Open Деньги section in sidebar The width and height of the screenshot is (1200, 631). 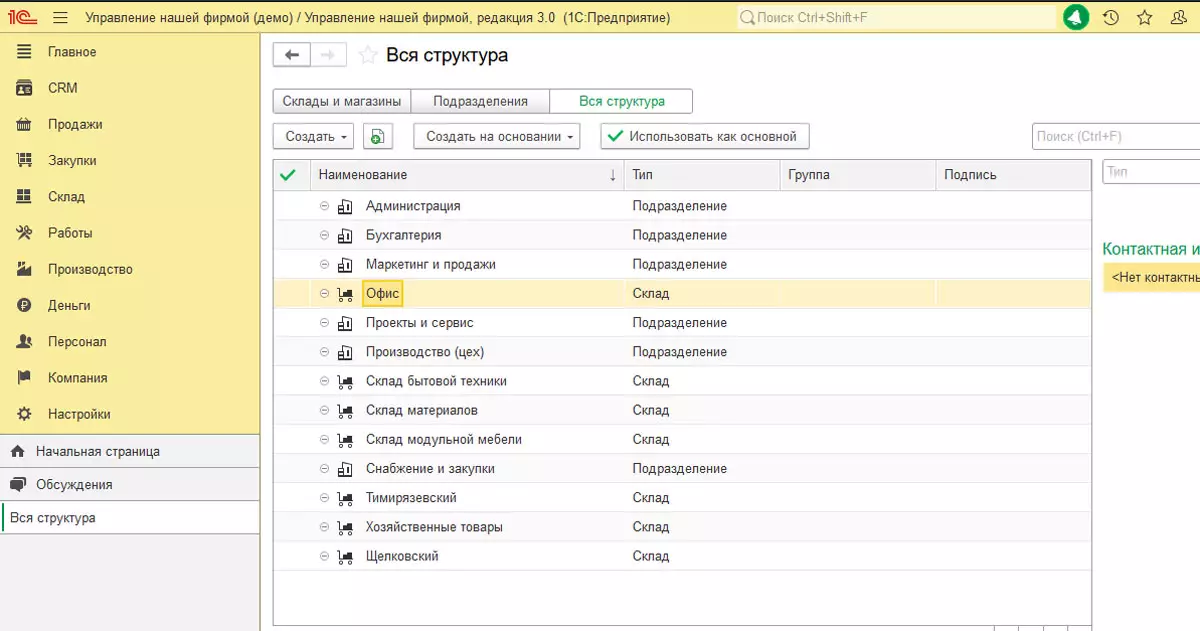point(69,305)
